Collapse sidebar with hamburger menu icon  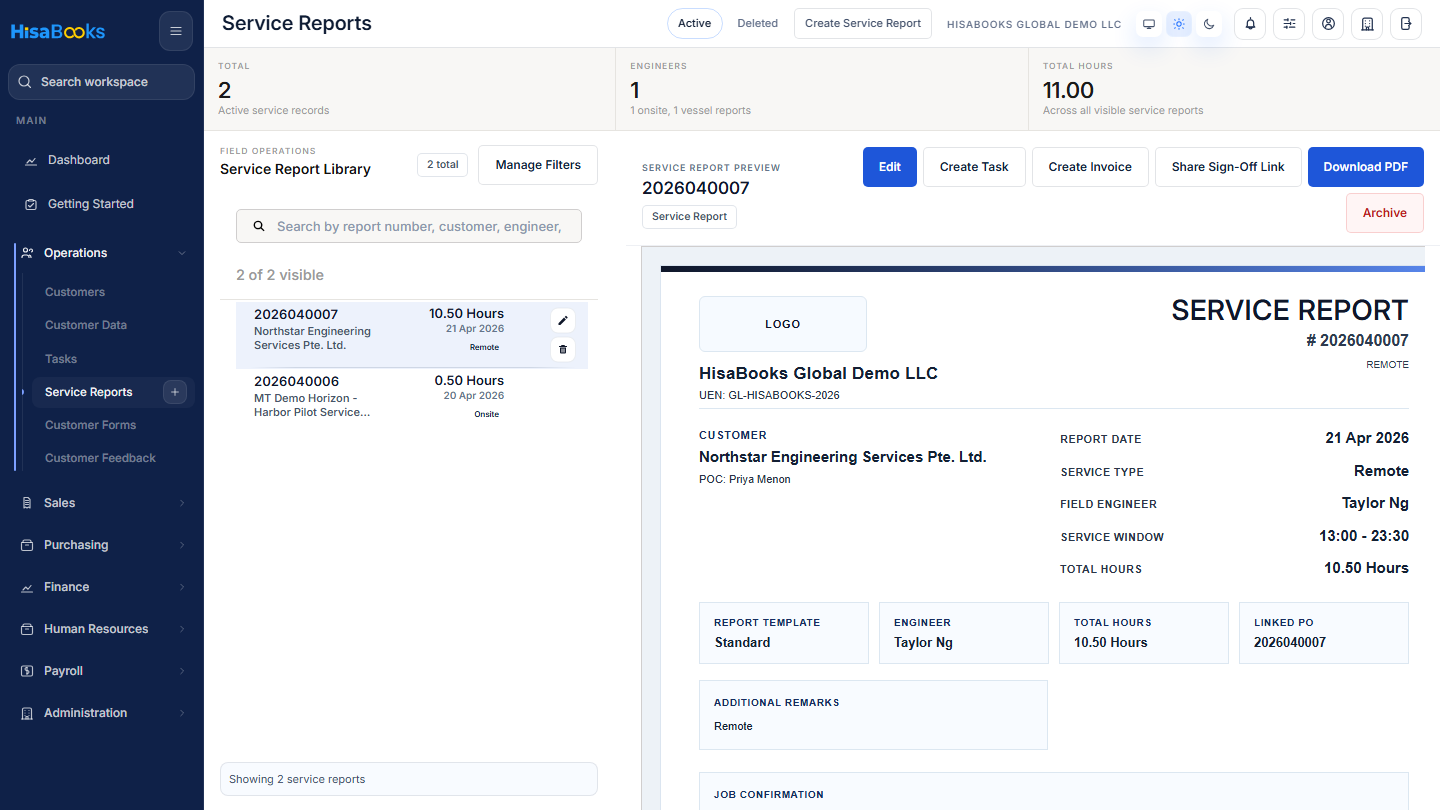coord(176,31)
